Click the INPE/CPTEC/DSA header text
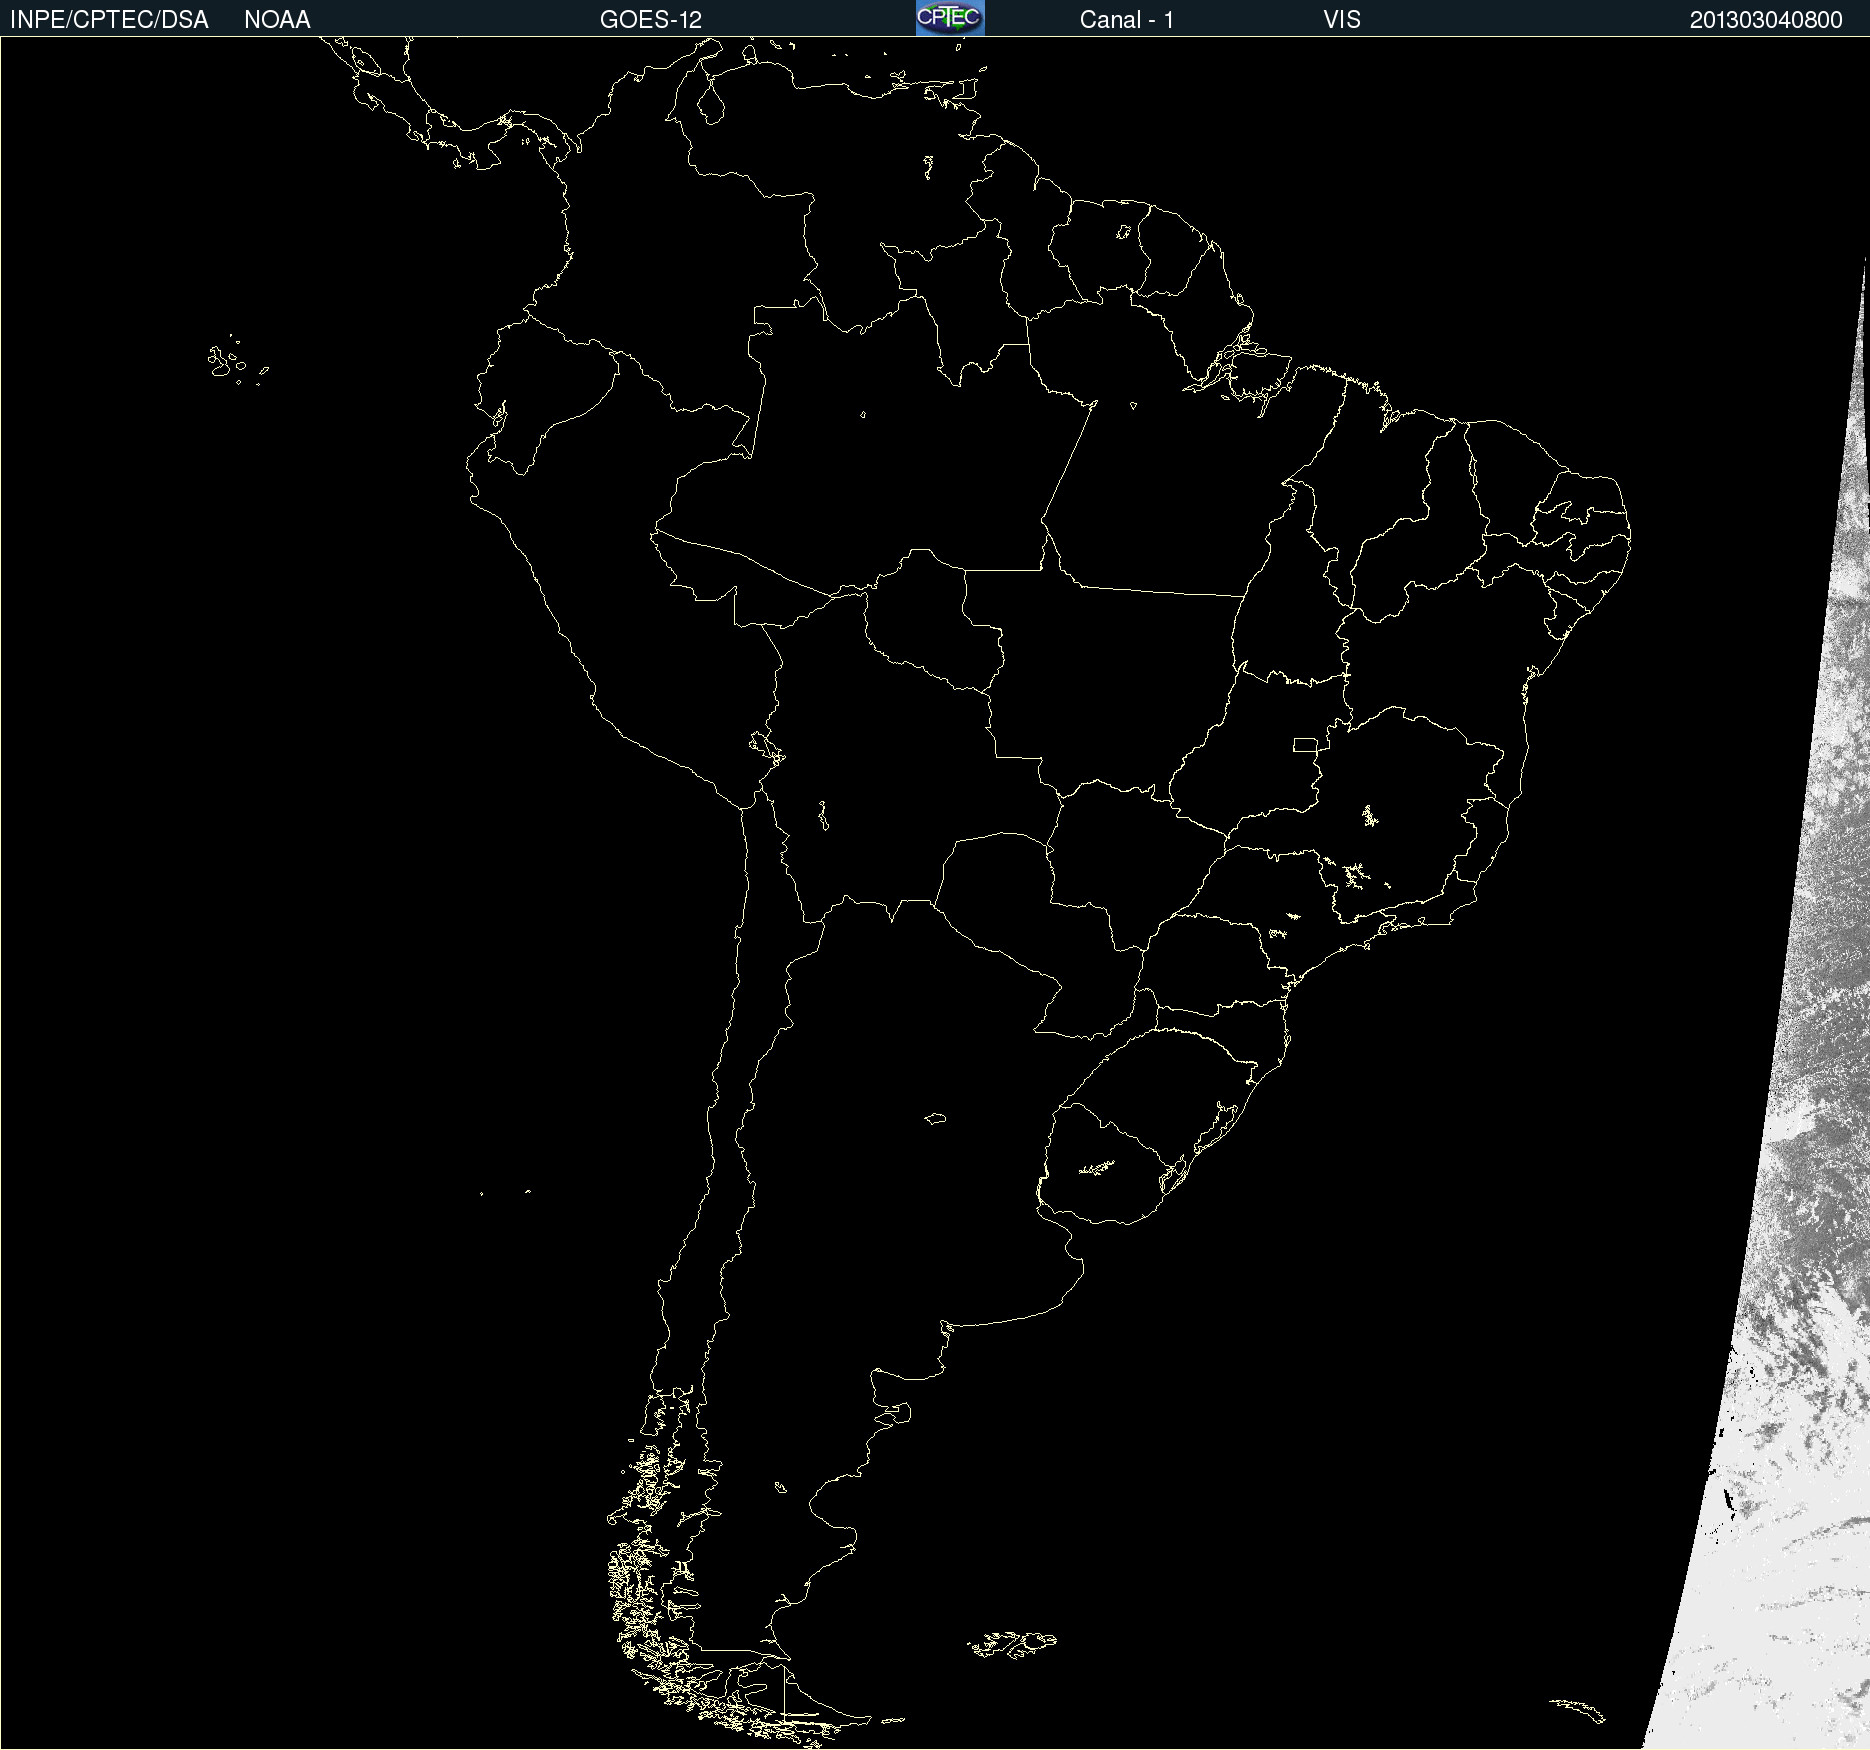The width and height of the screenshot is (1870, 1750). [x=109, y=20]
